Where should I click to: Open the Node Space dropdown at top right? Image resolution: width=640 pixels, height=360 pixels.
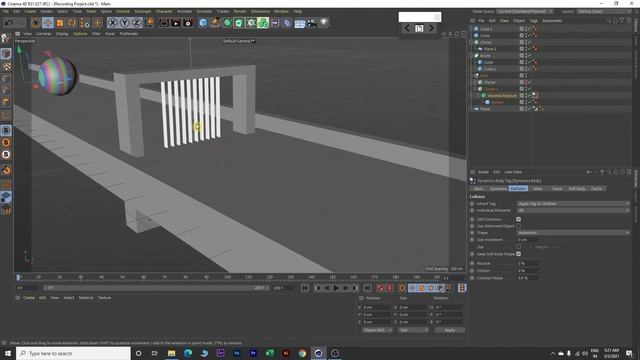(x=525, y=11)
